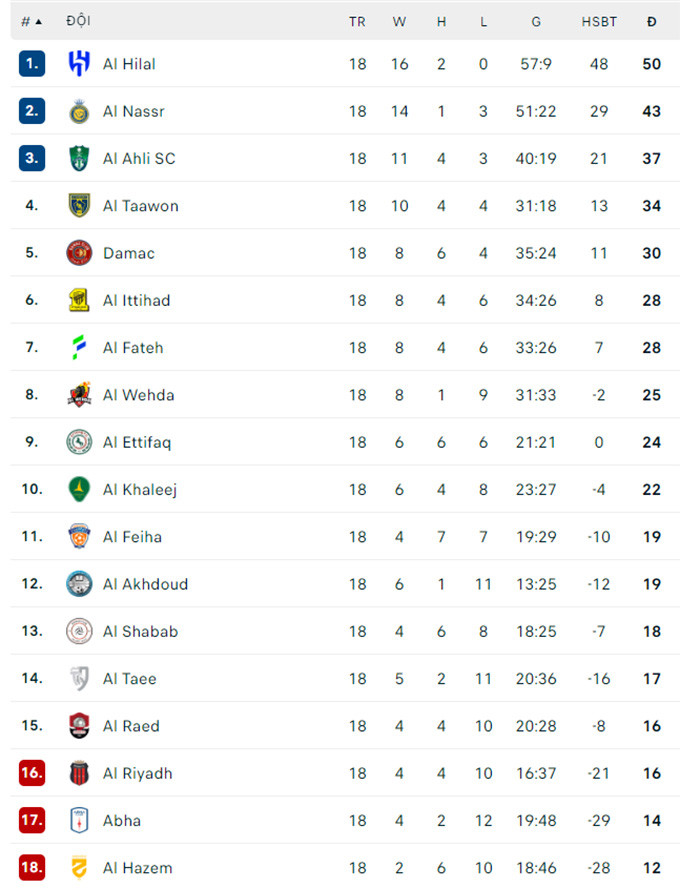Click the Al Fateh club icon
Screen dimensions: 680x888
[x=79, y=347]
